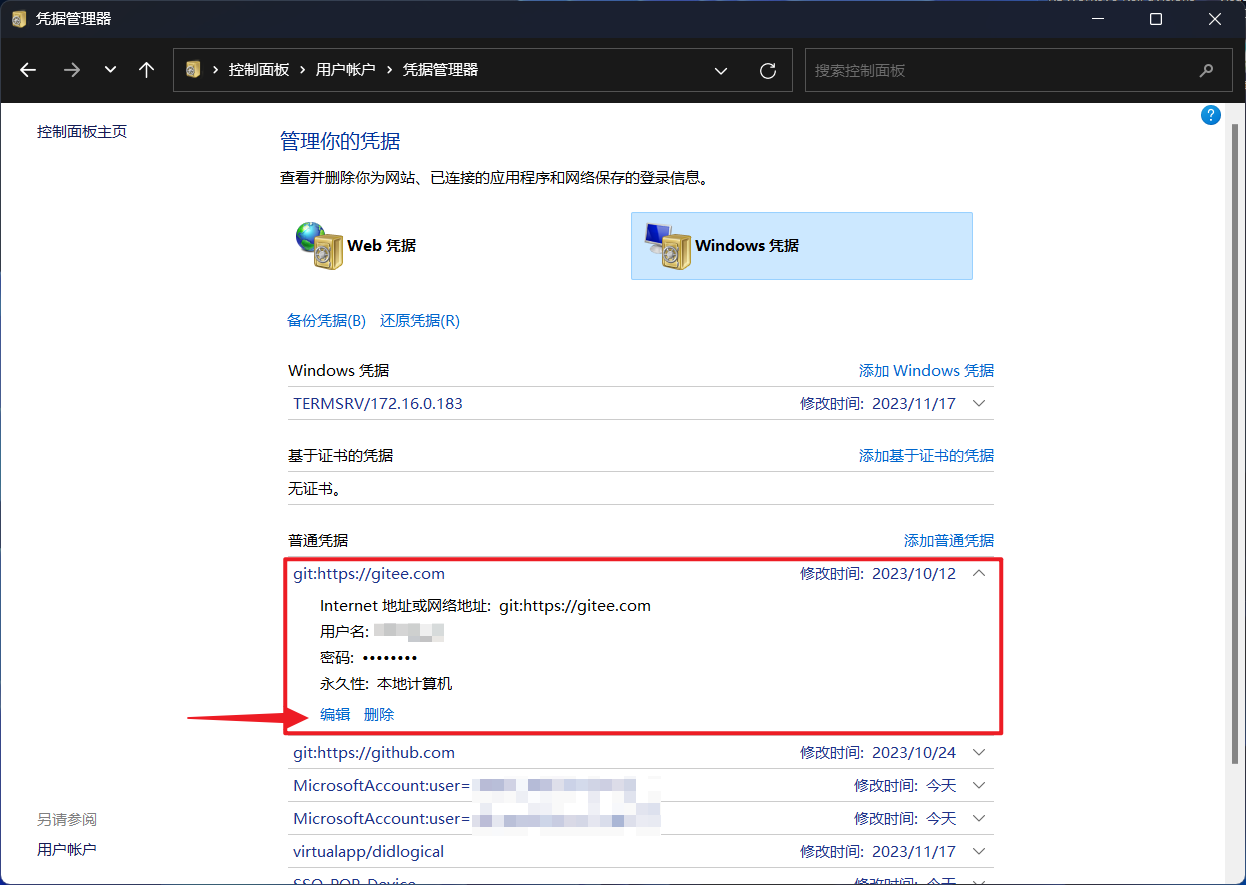Image resolution: width=1246 pixels, height=885 pixels.
Task: Click the title bar app icon
Action: (19, 19)
